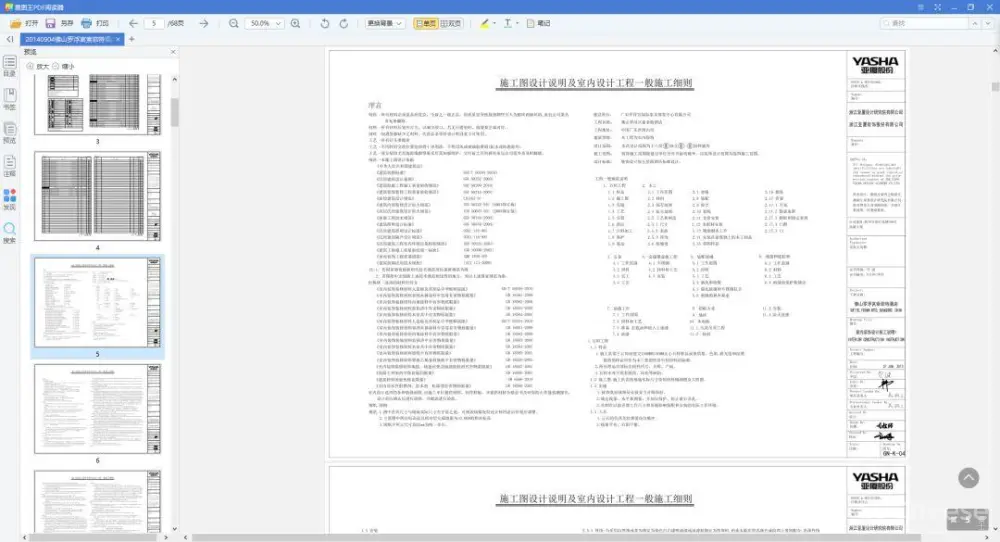Rotate the page counterclockwise
Image resolution: width=1000 pixels, height=542 pixels.
coord(325,23)
